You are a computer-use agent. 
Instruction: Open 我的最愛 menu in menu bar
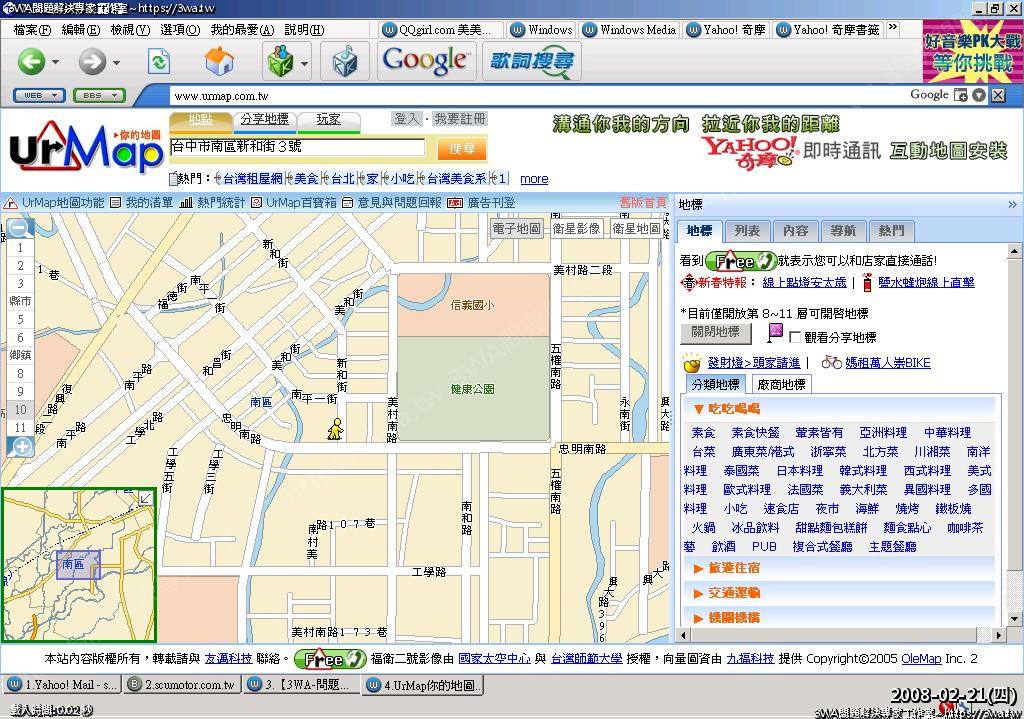tap(241, 30)
